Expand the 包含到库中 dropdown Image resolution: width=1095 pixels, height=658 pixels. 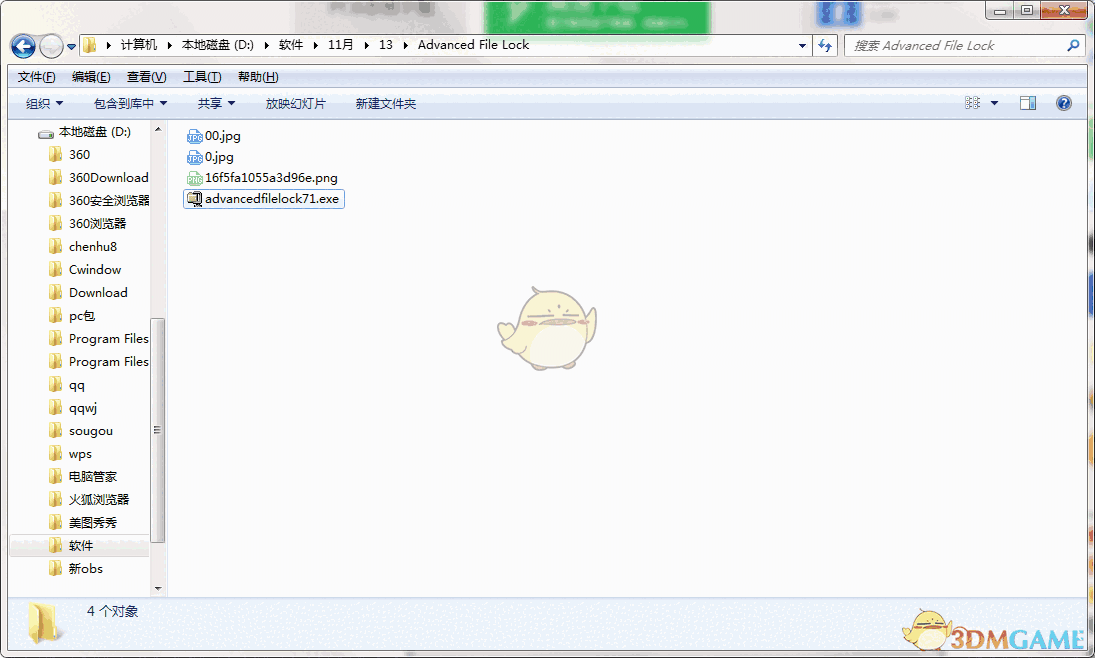[x=129, y=102]
